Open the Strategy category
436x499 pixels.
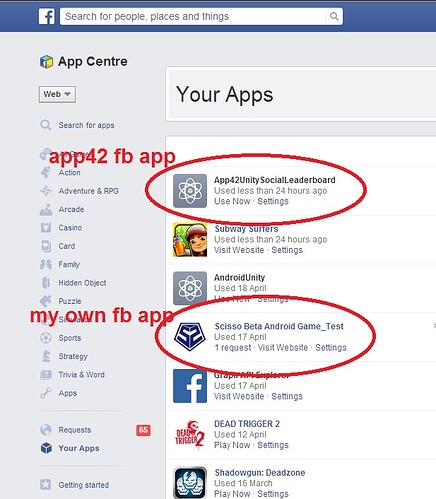click(x=73, y=356)
